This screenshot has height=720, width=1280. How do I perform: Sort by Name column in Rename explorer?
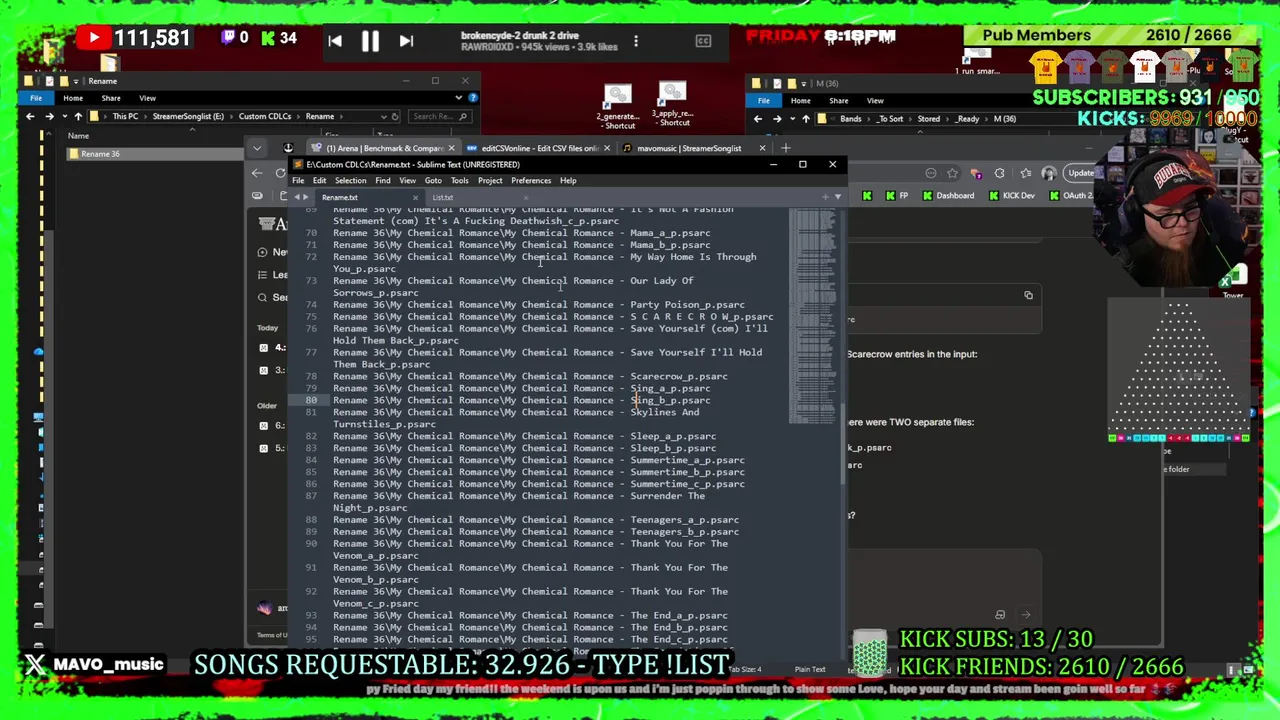coord(78,136)
